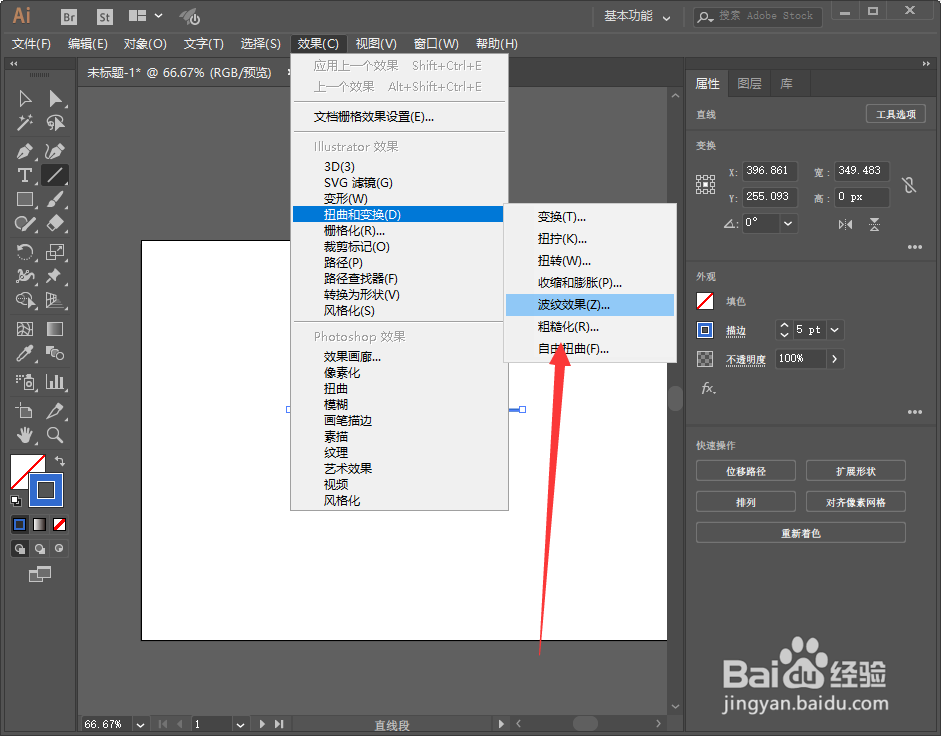Select the Line Segment tool
This screenshot has height=736, width=941.
[x=55, y=175]
